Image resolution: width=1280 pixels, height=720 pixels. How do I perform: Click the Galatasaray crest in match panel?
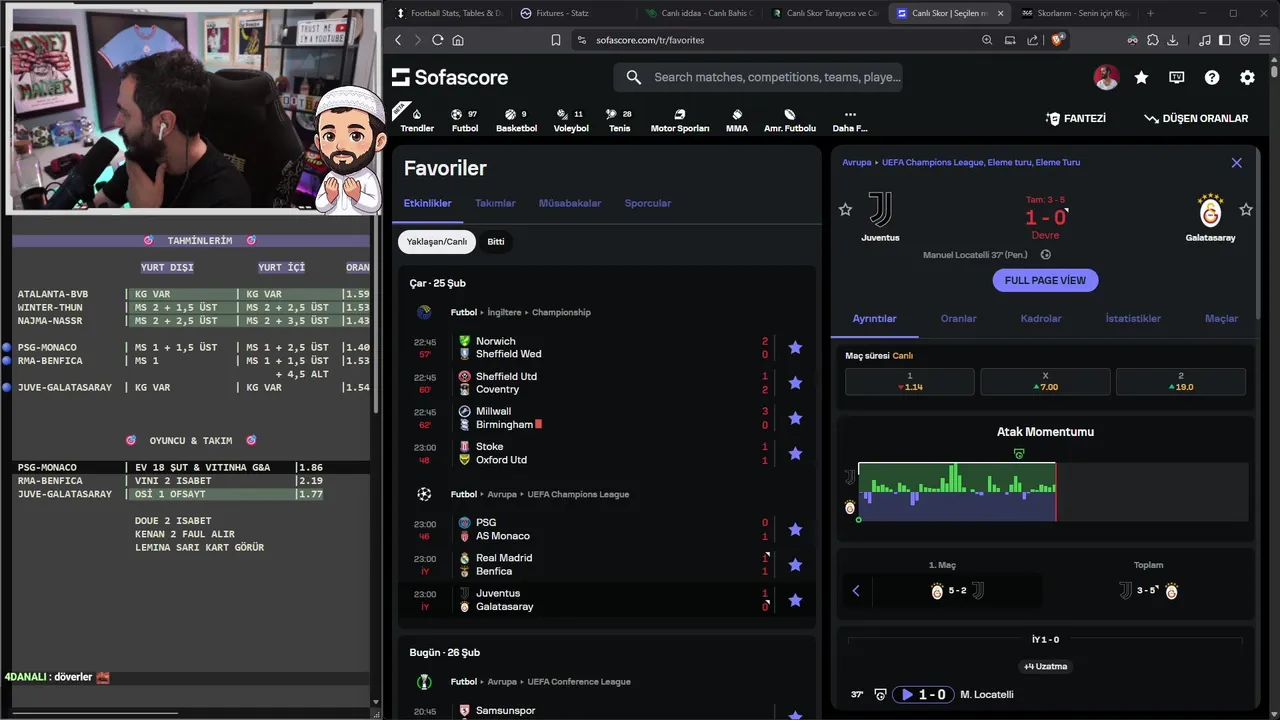[1210, 211]
